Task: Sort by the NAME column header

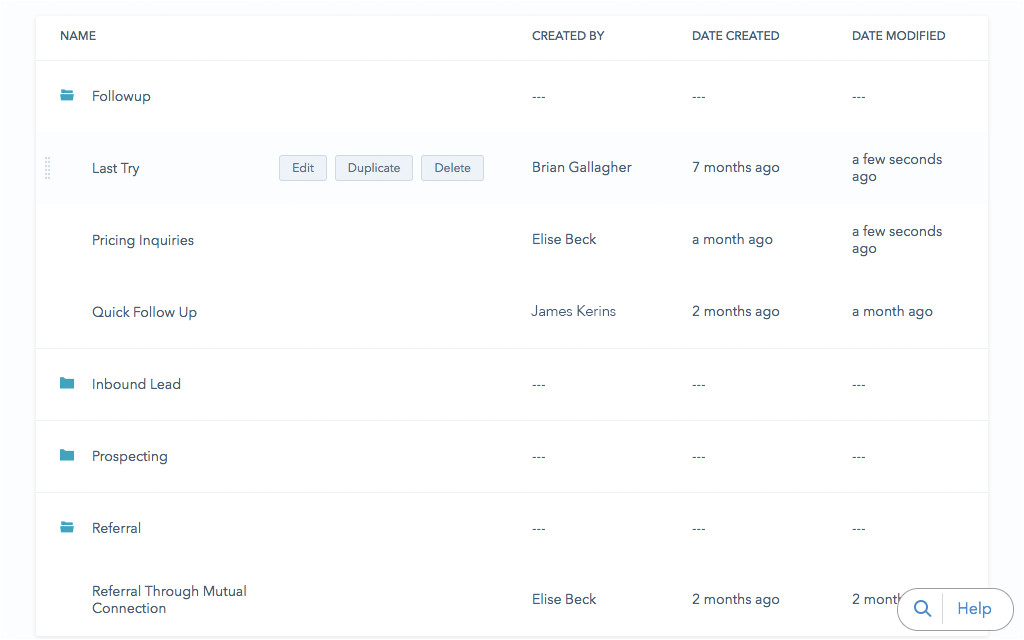Action: click(x=78, y=36)
